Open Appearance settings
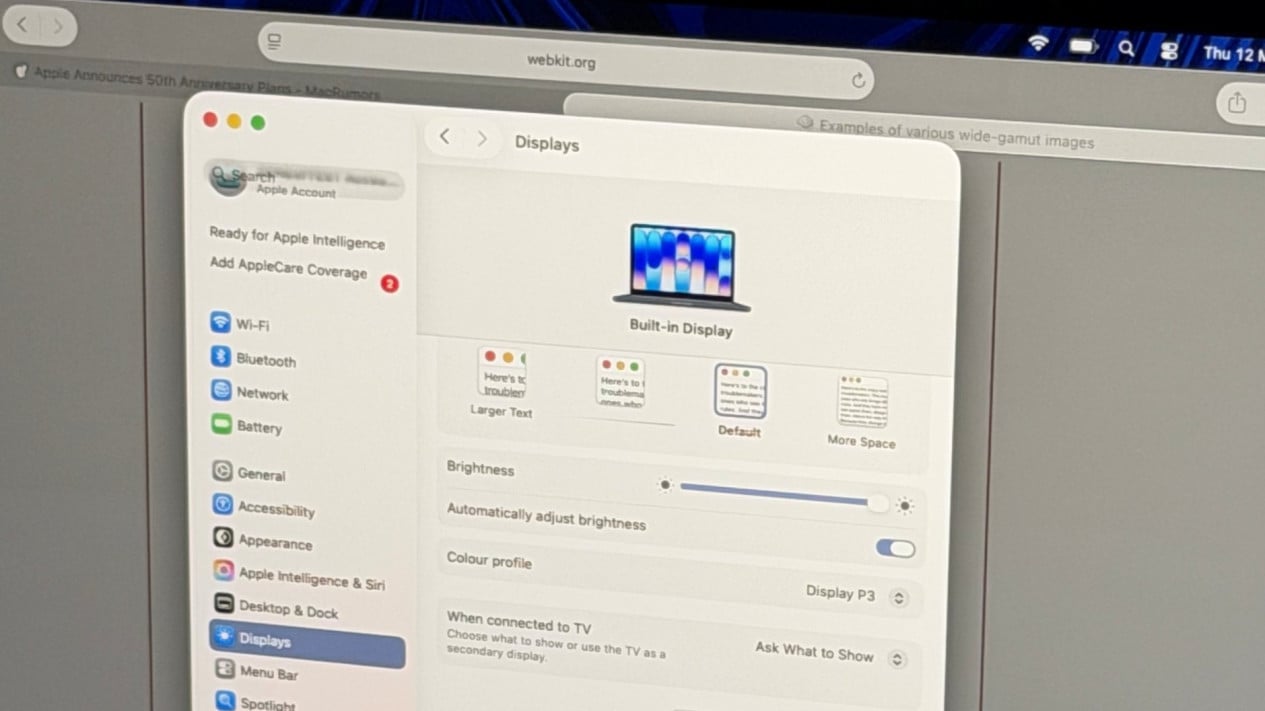 click(x=274, y=543)
